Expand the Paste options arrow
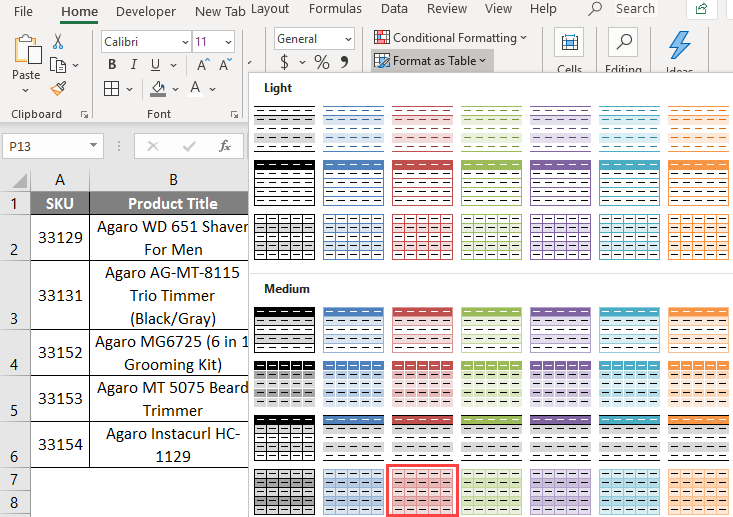The height and width of the screenshot is (517, 733). coord(26,90)
